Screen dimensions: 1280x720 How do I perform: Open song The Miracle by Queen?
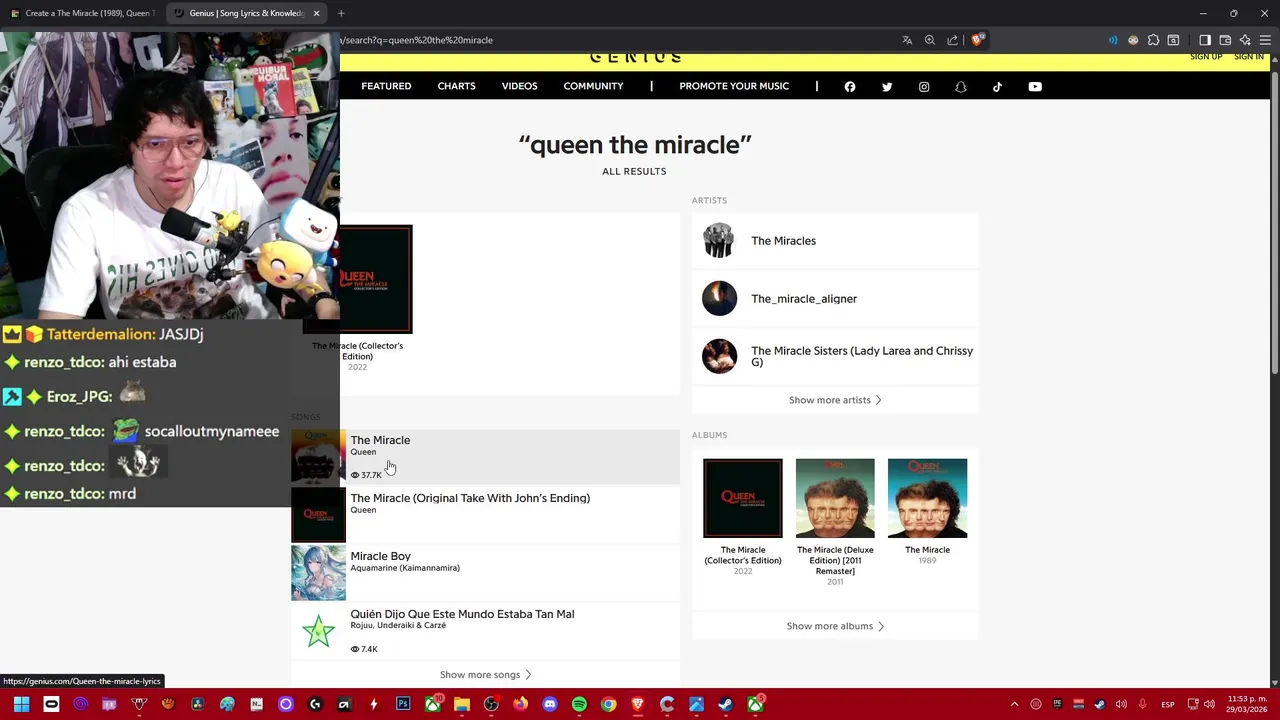(485, 457)
